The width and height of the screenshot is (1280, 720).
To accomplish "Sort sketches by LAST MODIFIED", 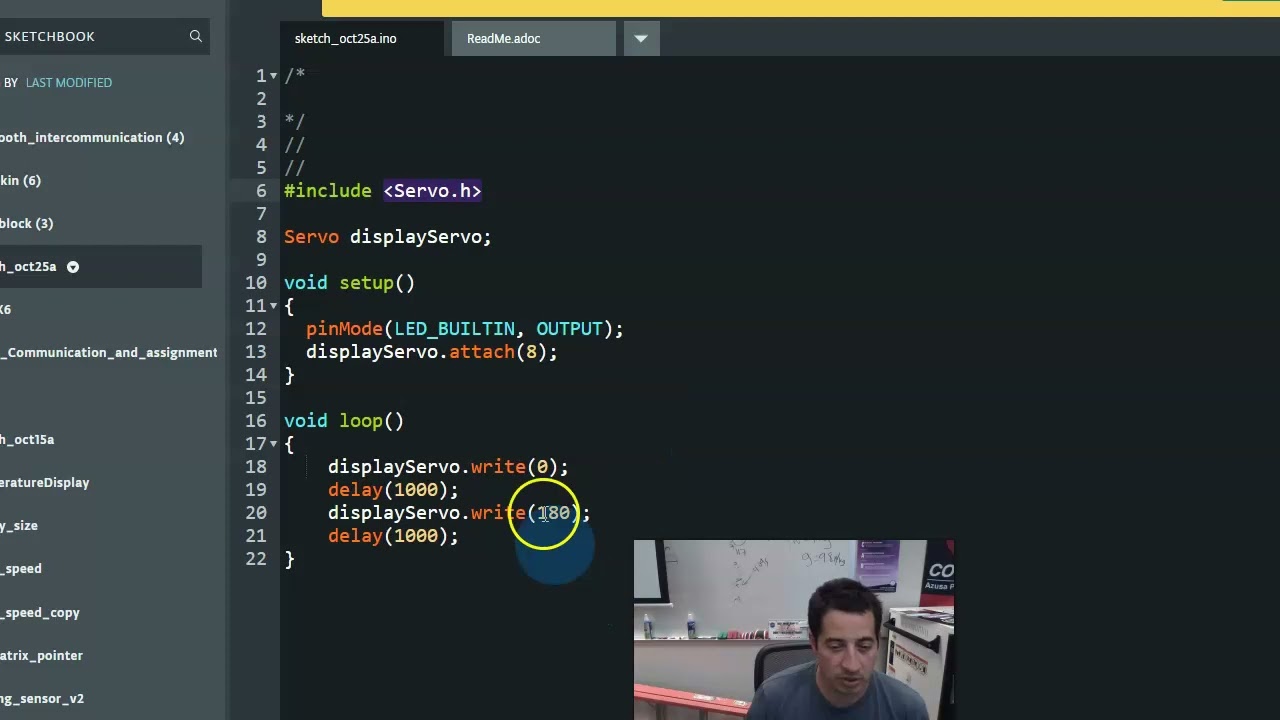I will (69, 82).
